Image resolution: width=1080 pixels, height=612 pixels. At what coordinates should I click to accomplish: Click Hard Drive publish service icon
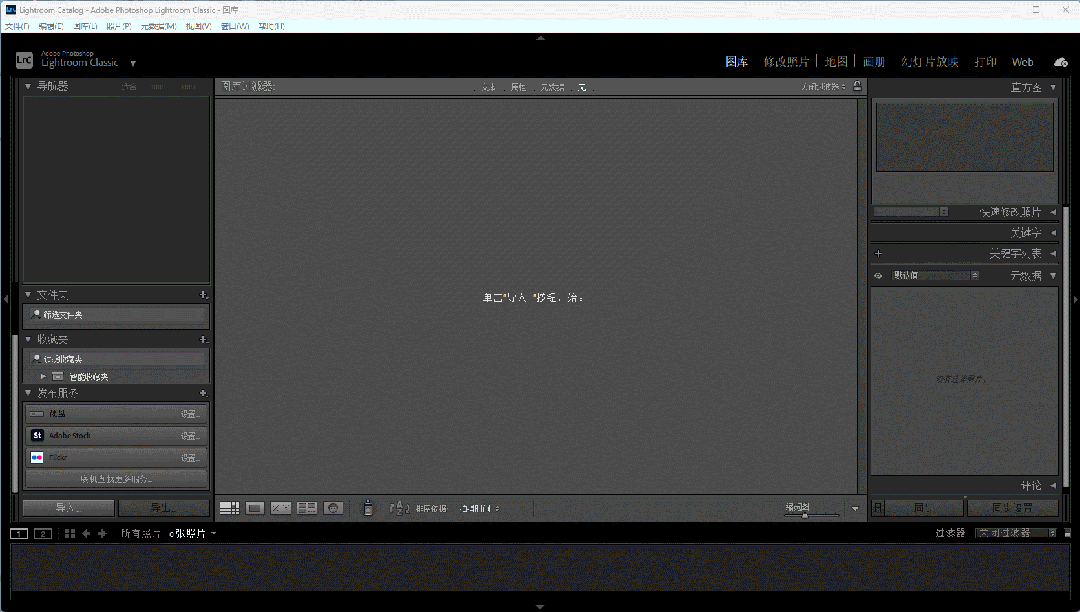[37, 414]
